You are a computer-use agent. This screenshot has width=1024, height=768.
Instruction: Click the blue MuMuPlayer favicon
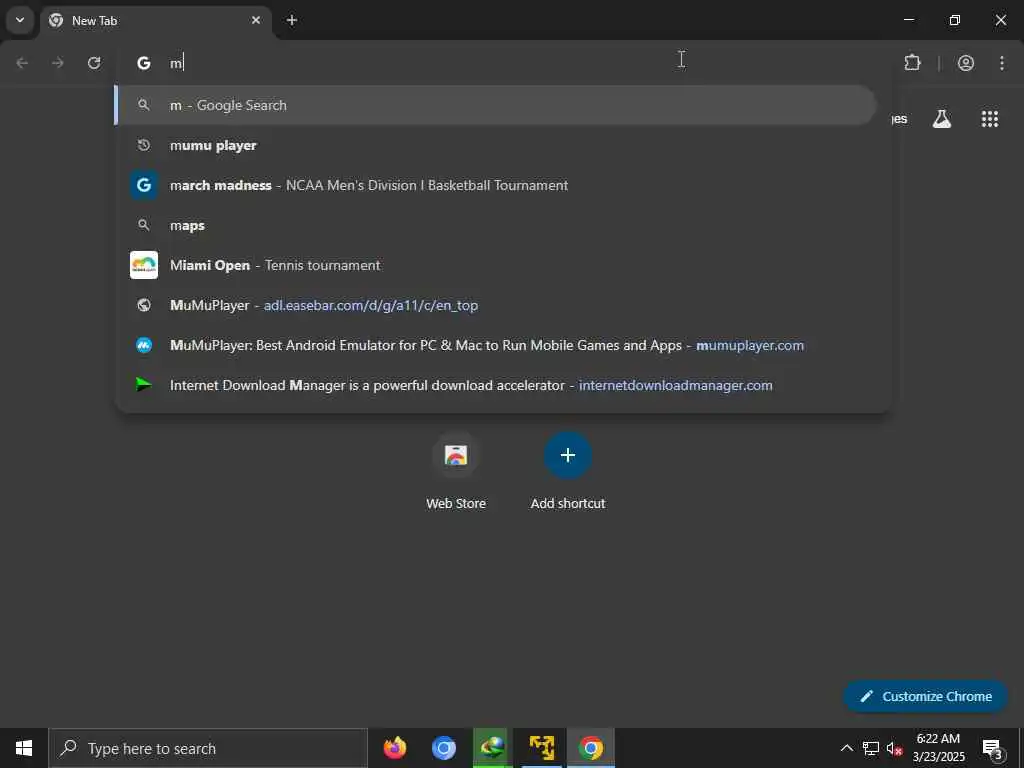click(x=144, y=345)
